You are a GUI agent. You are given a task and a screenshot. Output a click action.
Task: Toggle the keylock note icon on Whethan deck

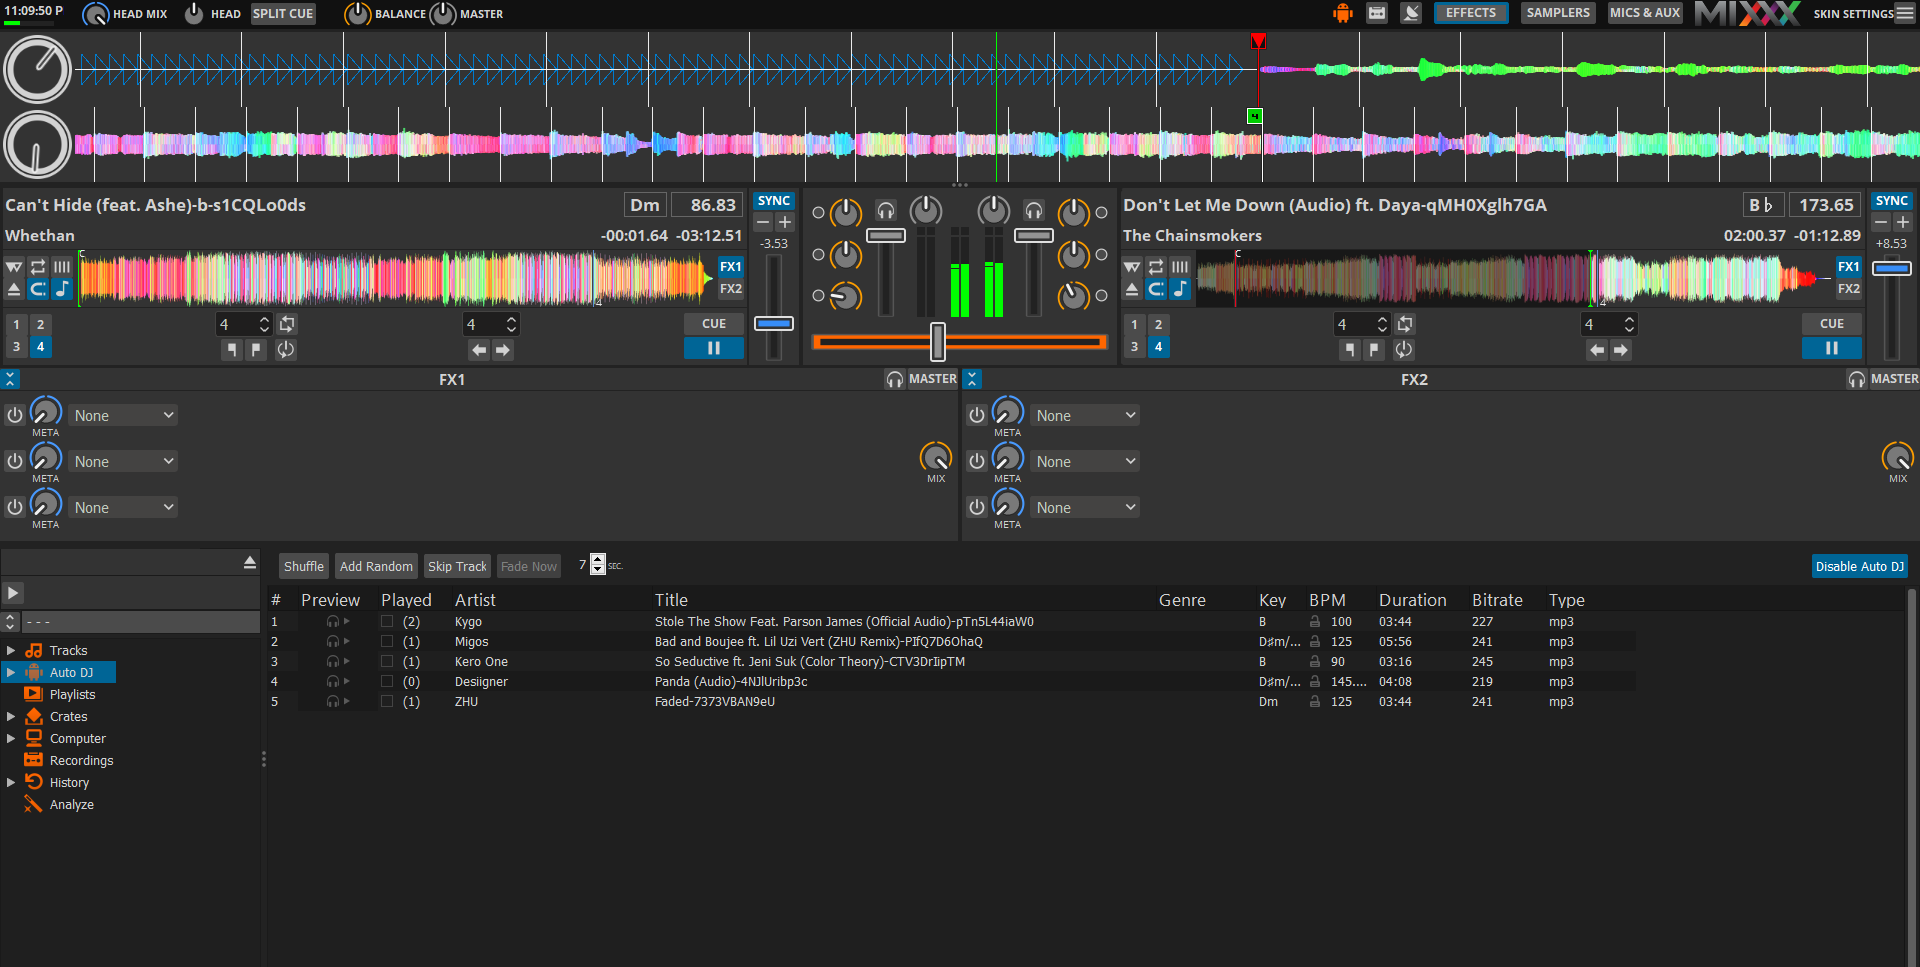[62, 289]
